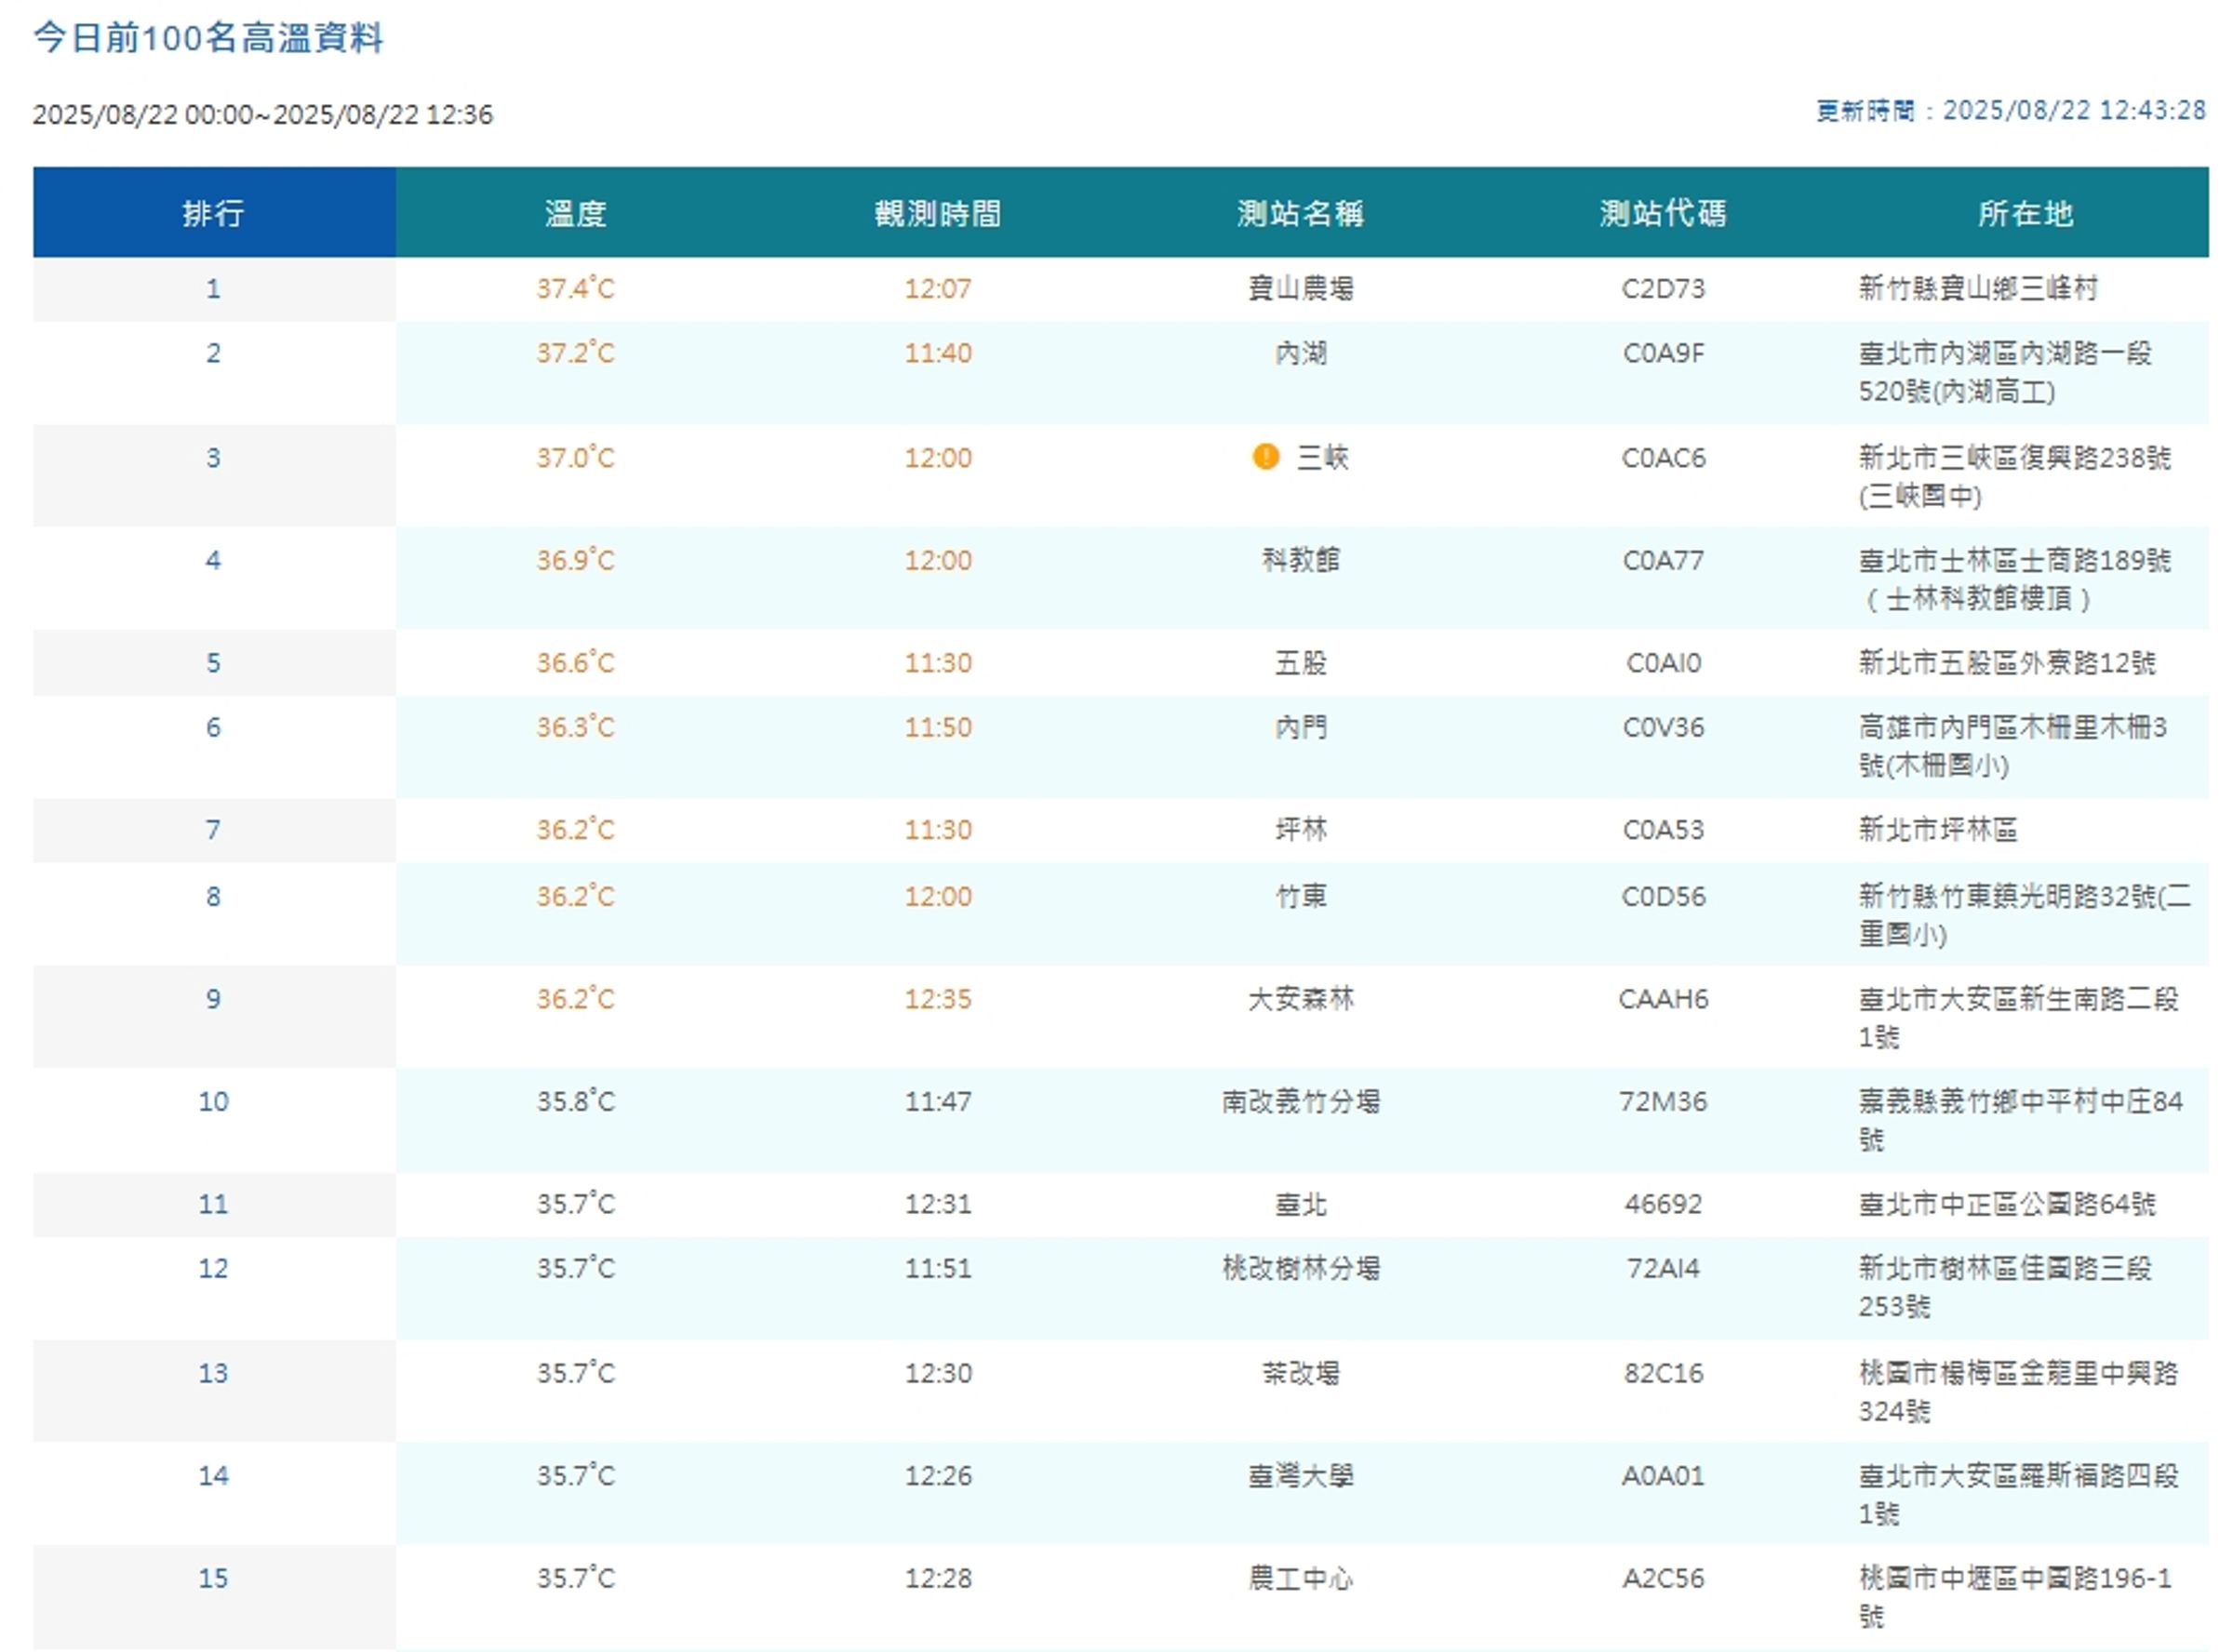This screenshot has height=1652, width=2233.
Task: Click station code A2C56
Action: pyautogui.click(x=1663, y=1578)
